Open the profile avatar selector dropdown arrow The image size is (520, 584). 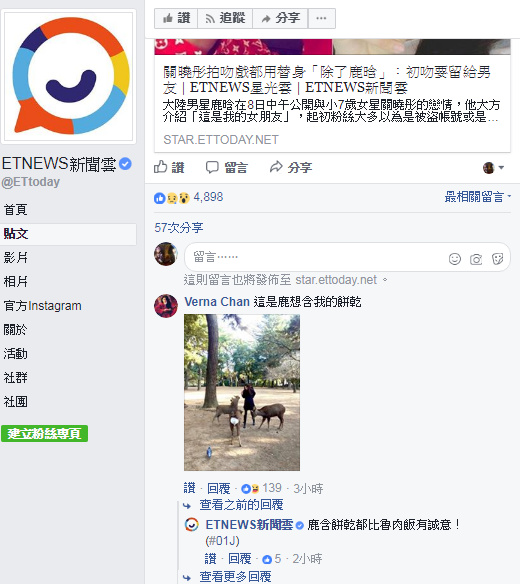[501, 168]
